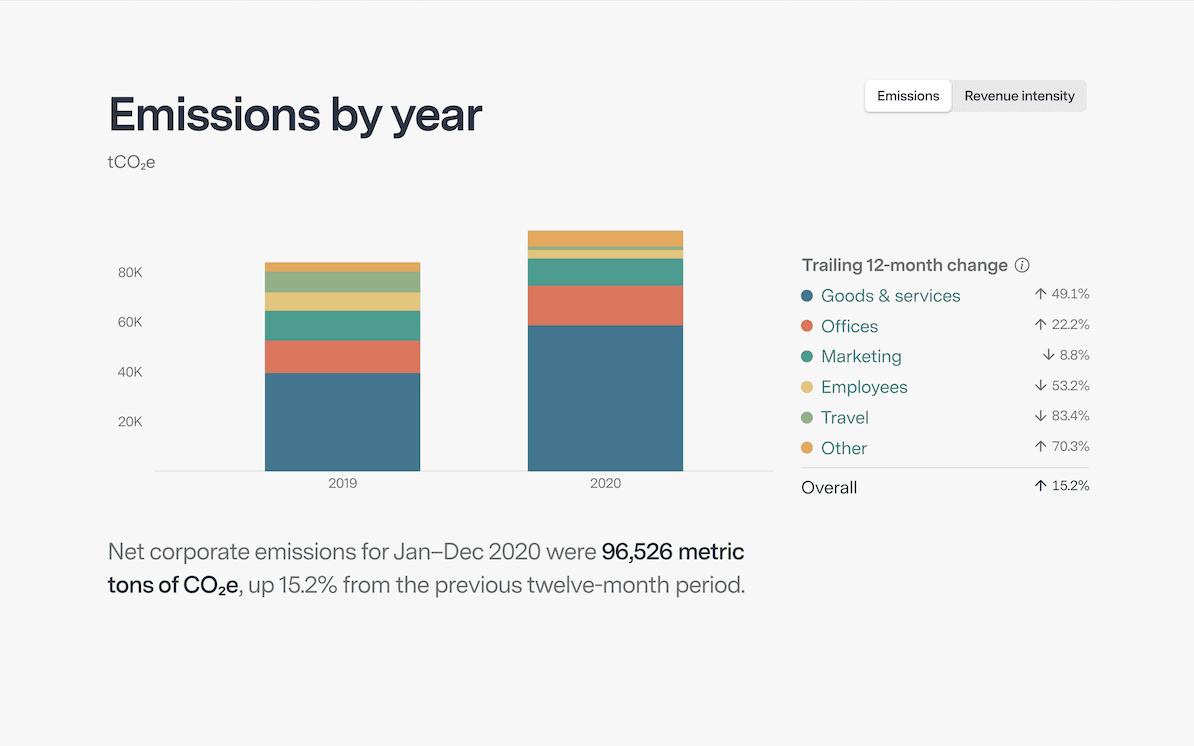Open the Offices category link
1194x746 pixels.
[849, 326]
